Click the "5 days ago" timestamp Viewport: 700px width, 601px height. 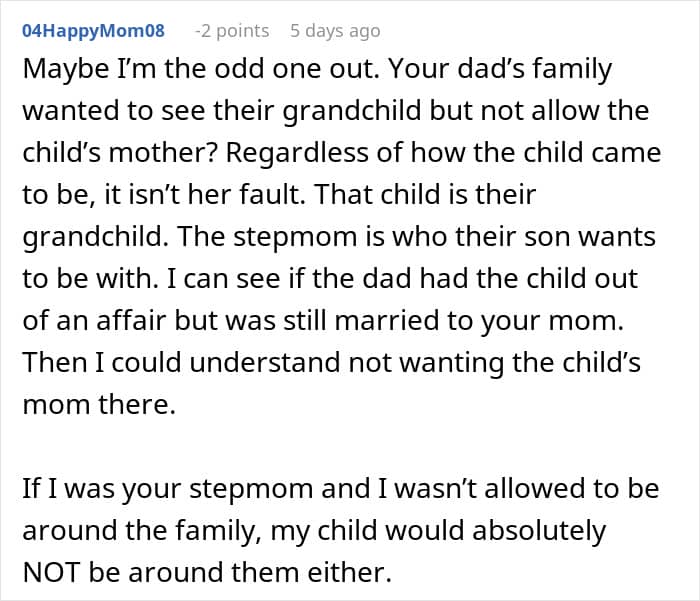click(335, 31)
